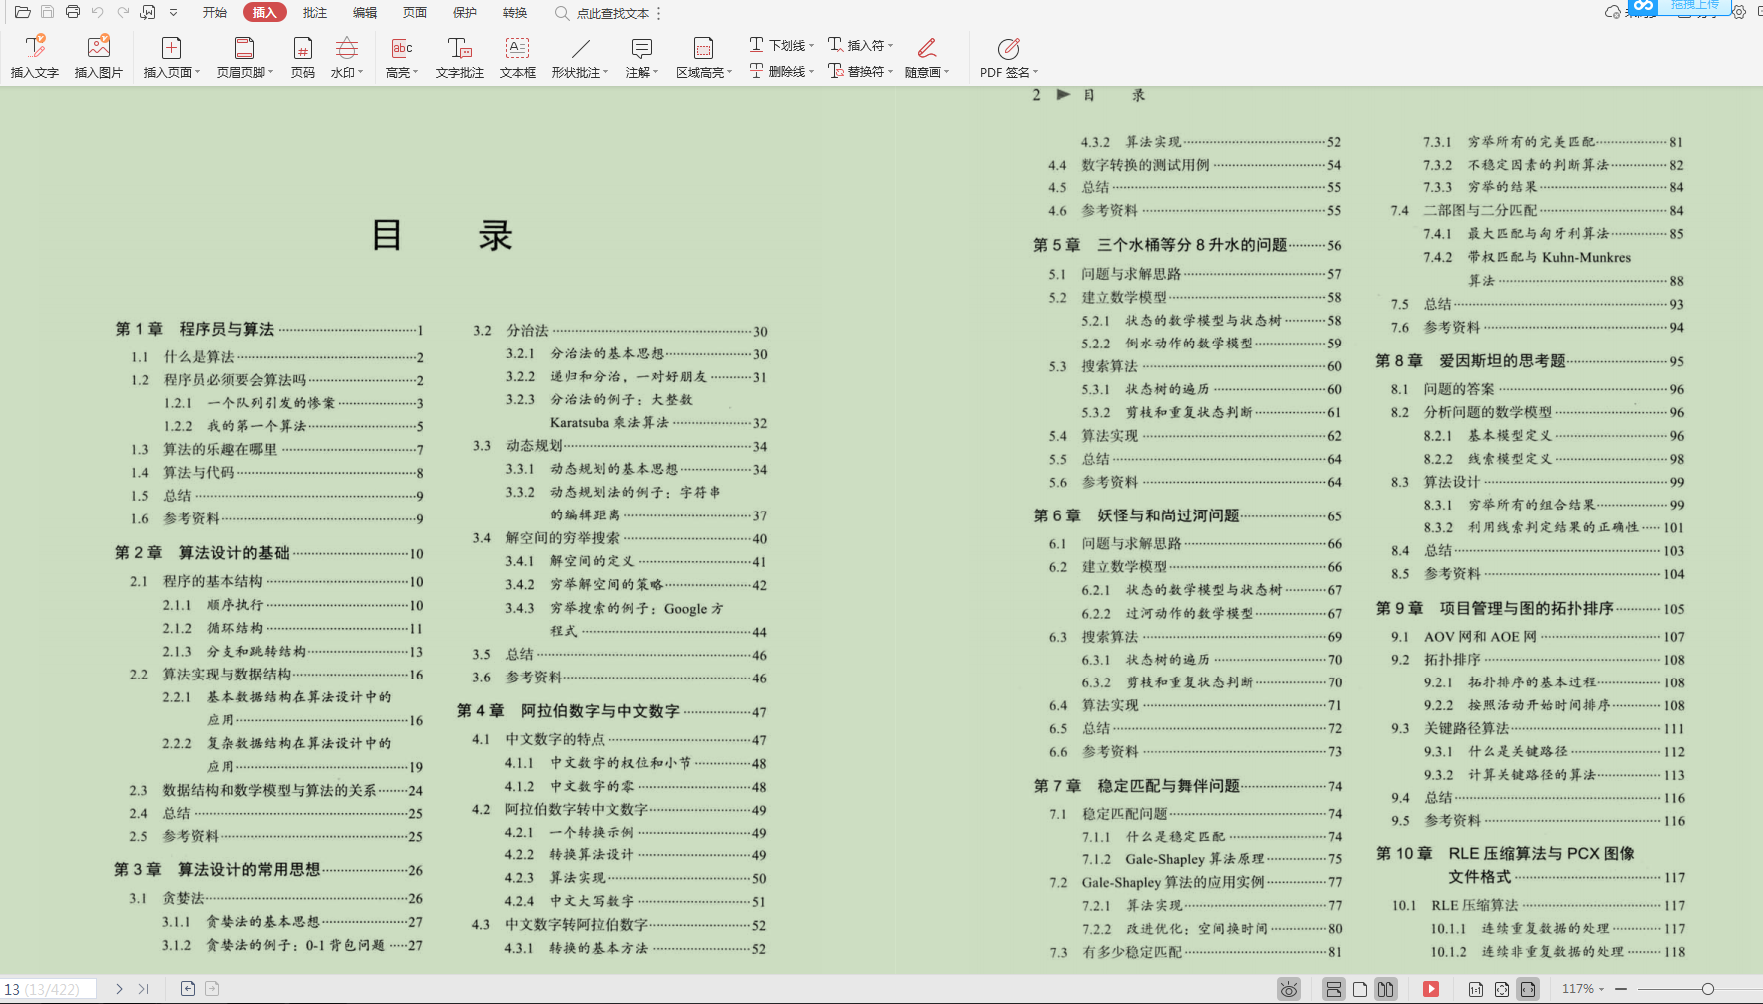
Task: Go to the previous viewed page
Action: tap(188, 988)
